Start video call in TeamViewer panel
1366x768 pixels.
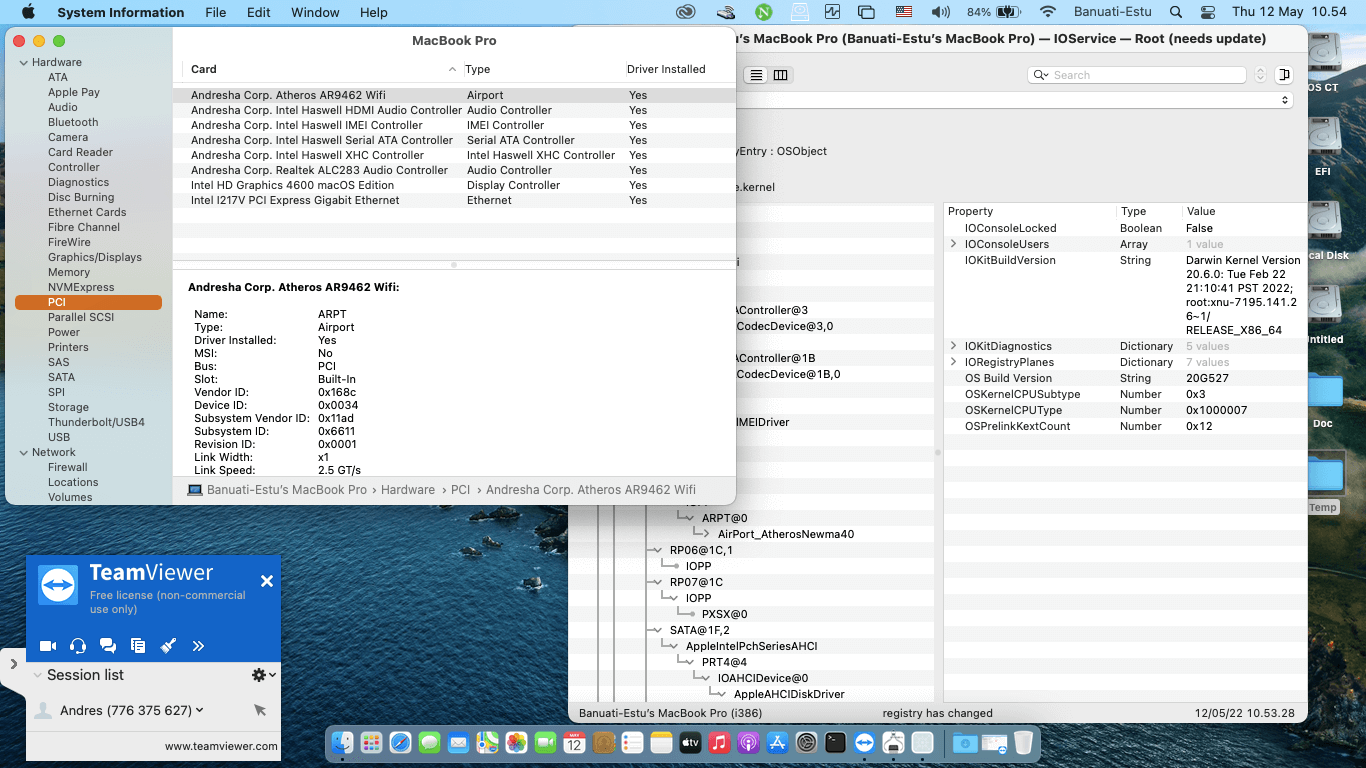coord(47,646)
